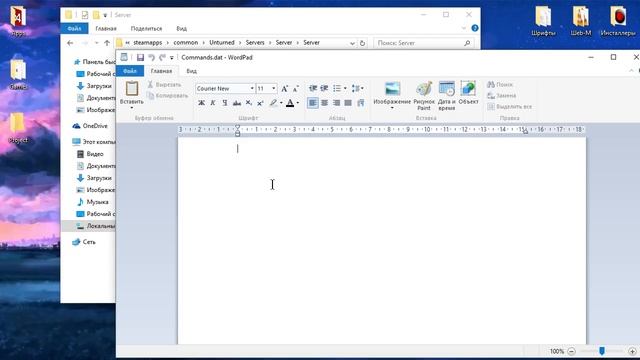The height and width of the screenshot is (360, 640).
Task: Open Quick Access Toolbar customize arrow in WordPad
Action: click(172, 58)
